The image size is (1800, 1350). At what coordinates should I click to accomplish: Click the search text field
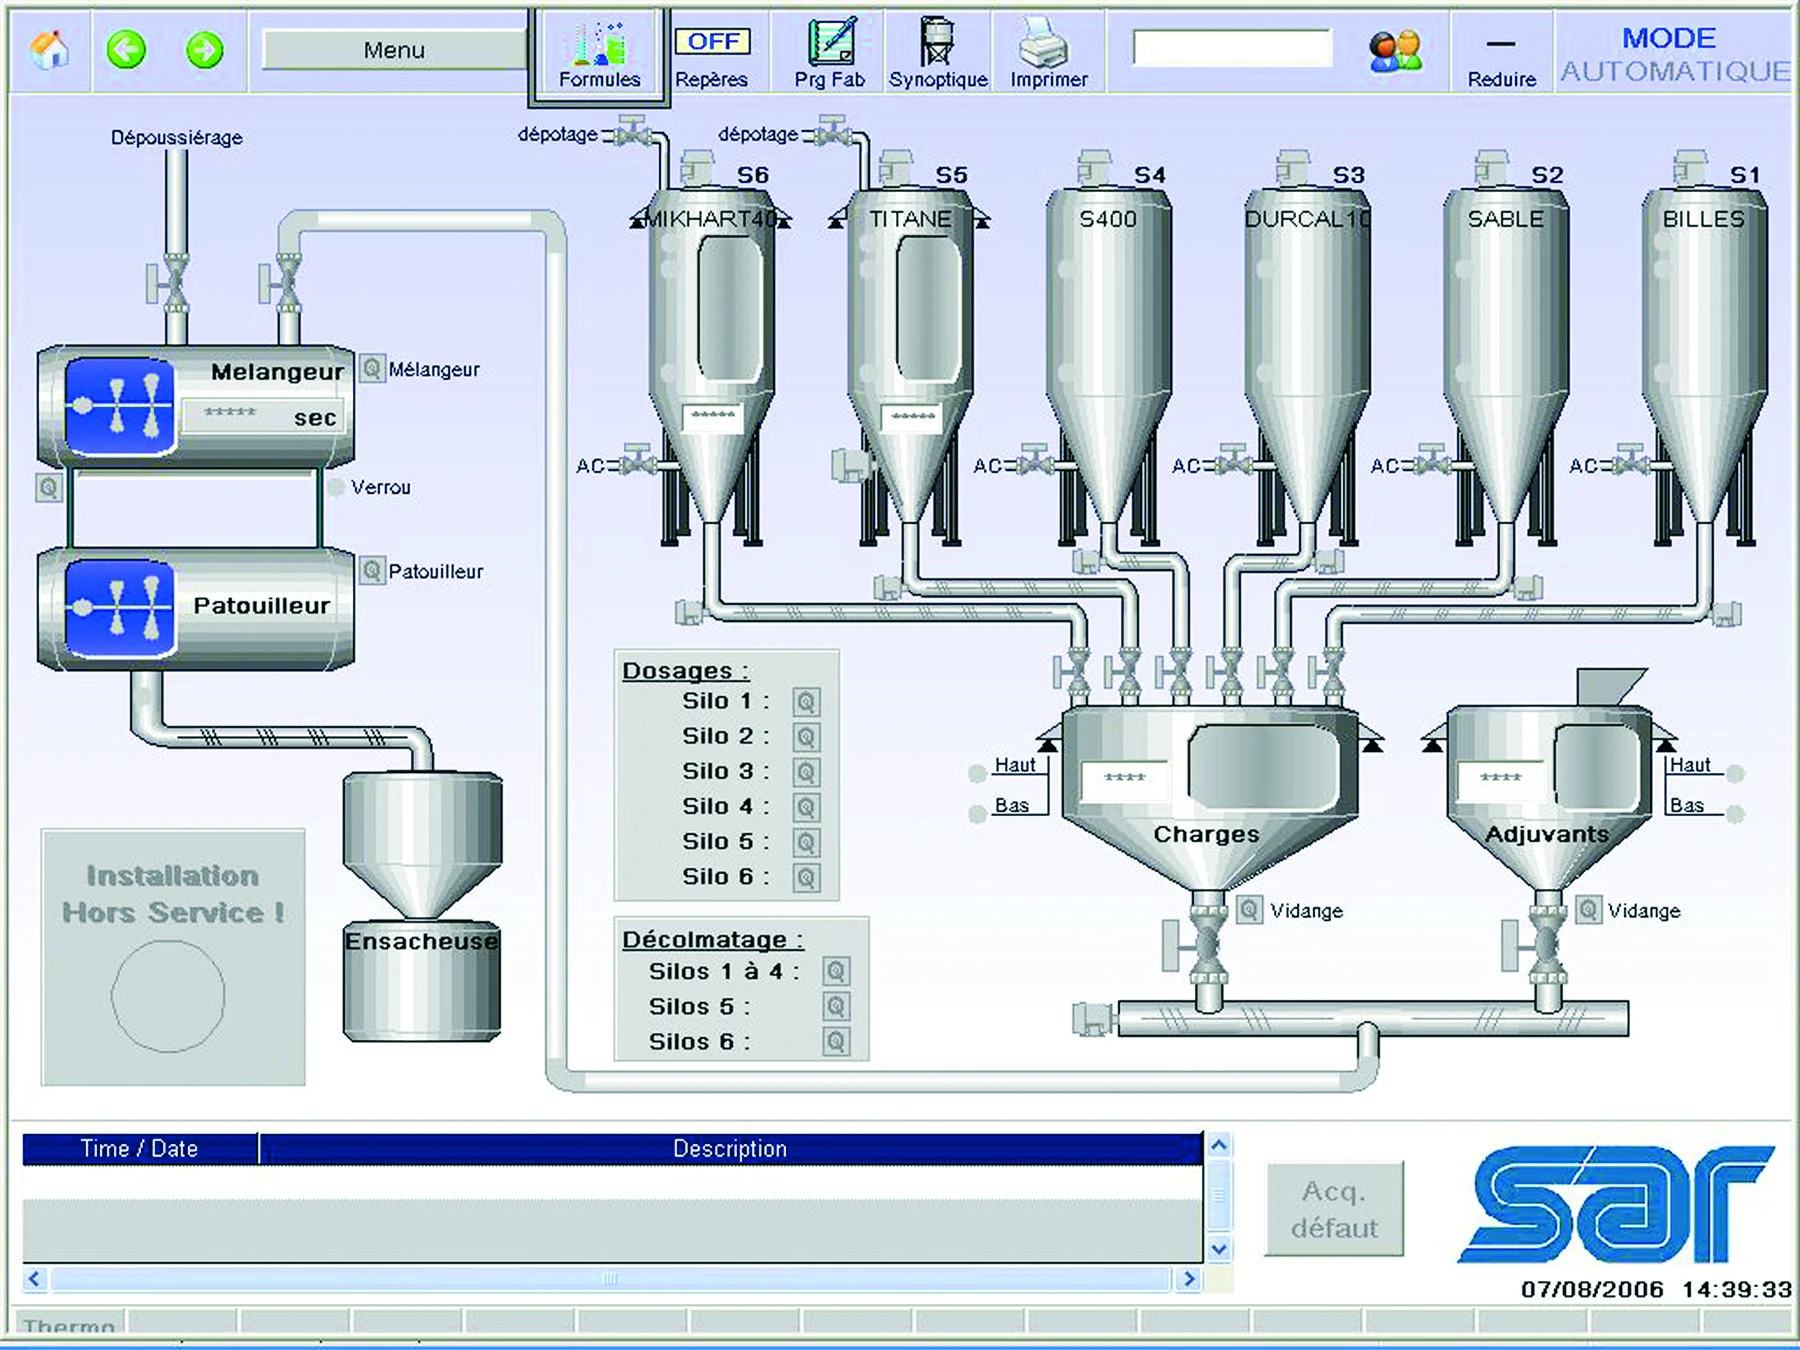tap(1235, 46)
